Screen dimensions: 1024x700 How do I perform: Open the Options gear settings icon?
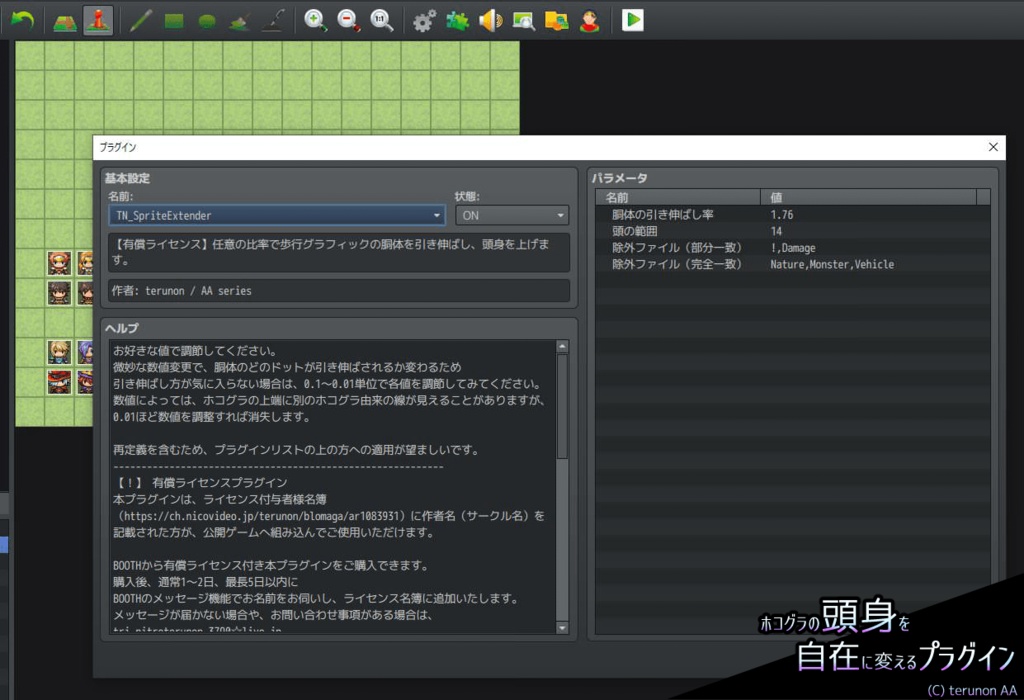[x=423, y=18]
